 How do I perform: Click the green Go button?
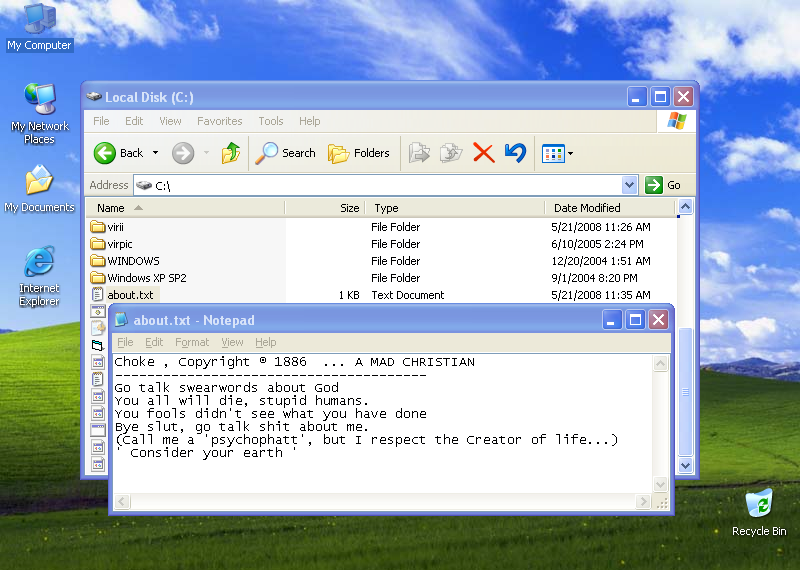[x=663, y=185]
